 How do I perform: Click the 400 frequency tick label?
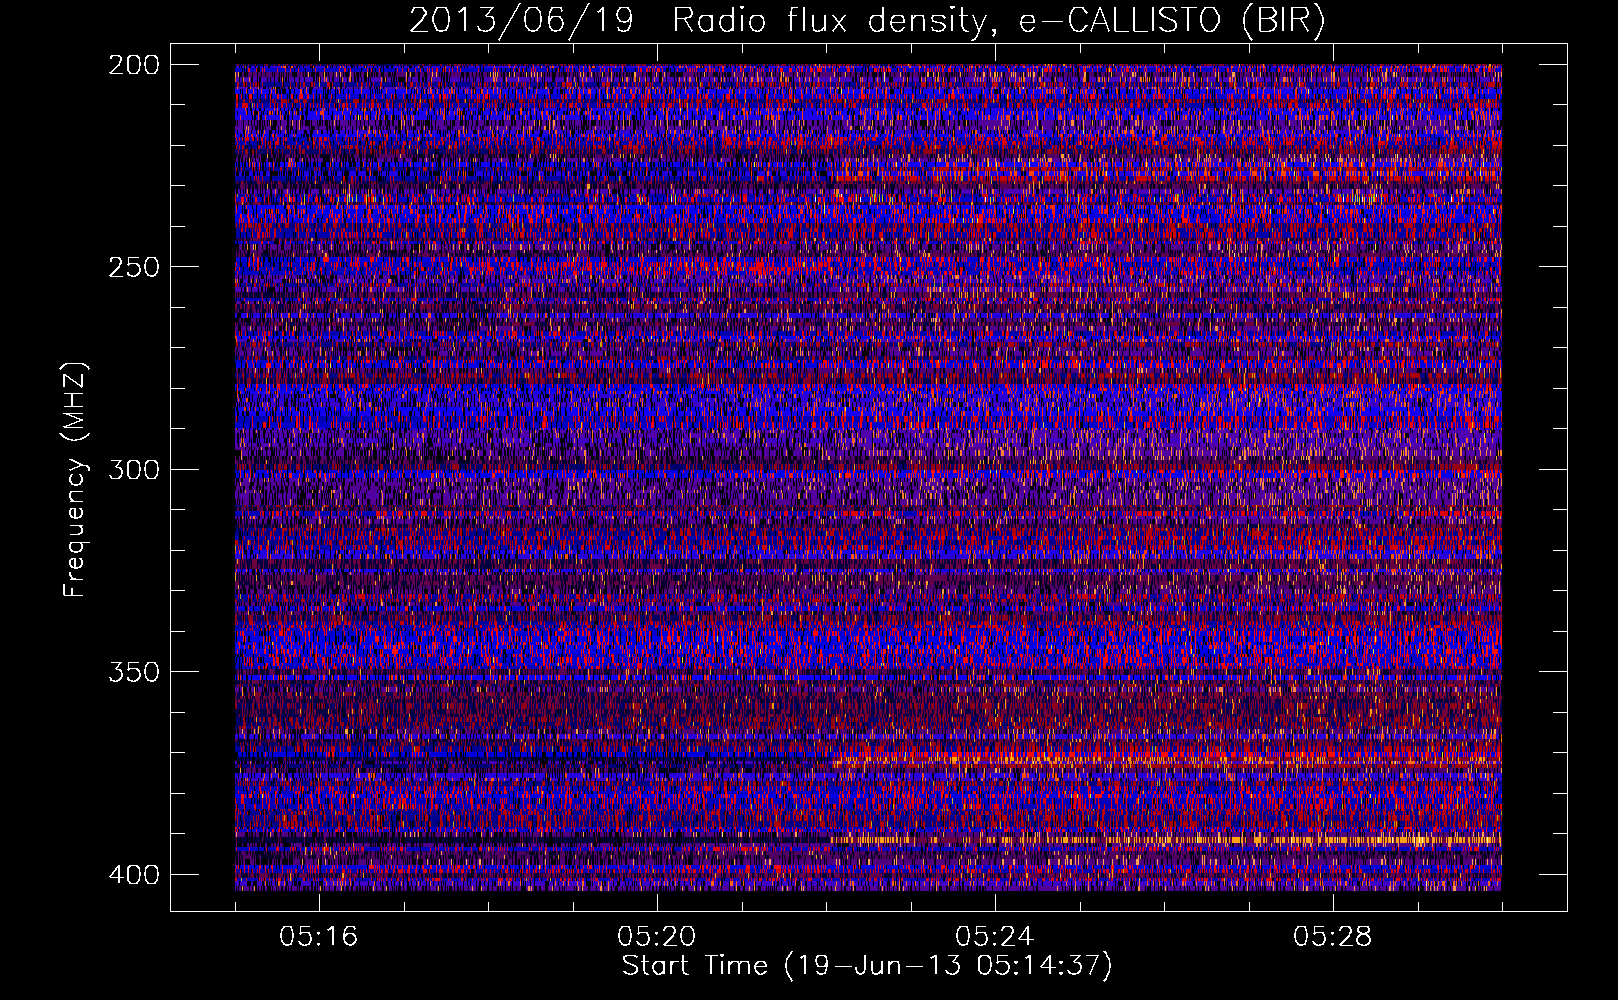coord(133,874)
